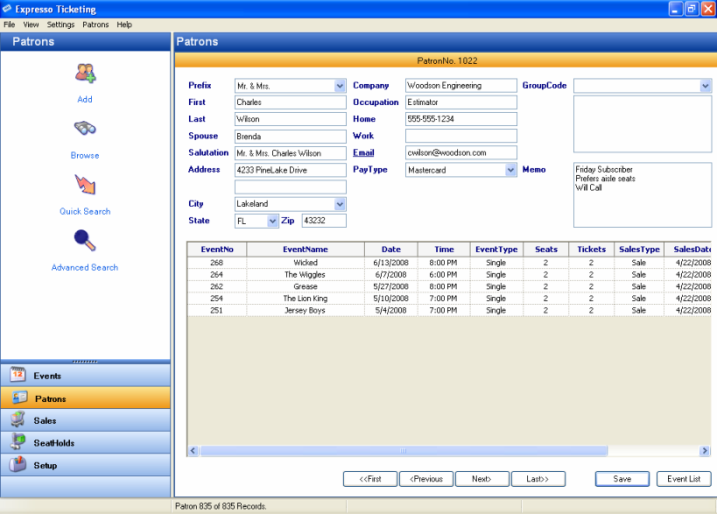Select the Wicked event row
The image size is (717, 514).
(449, 262)
